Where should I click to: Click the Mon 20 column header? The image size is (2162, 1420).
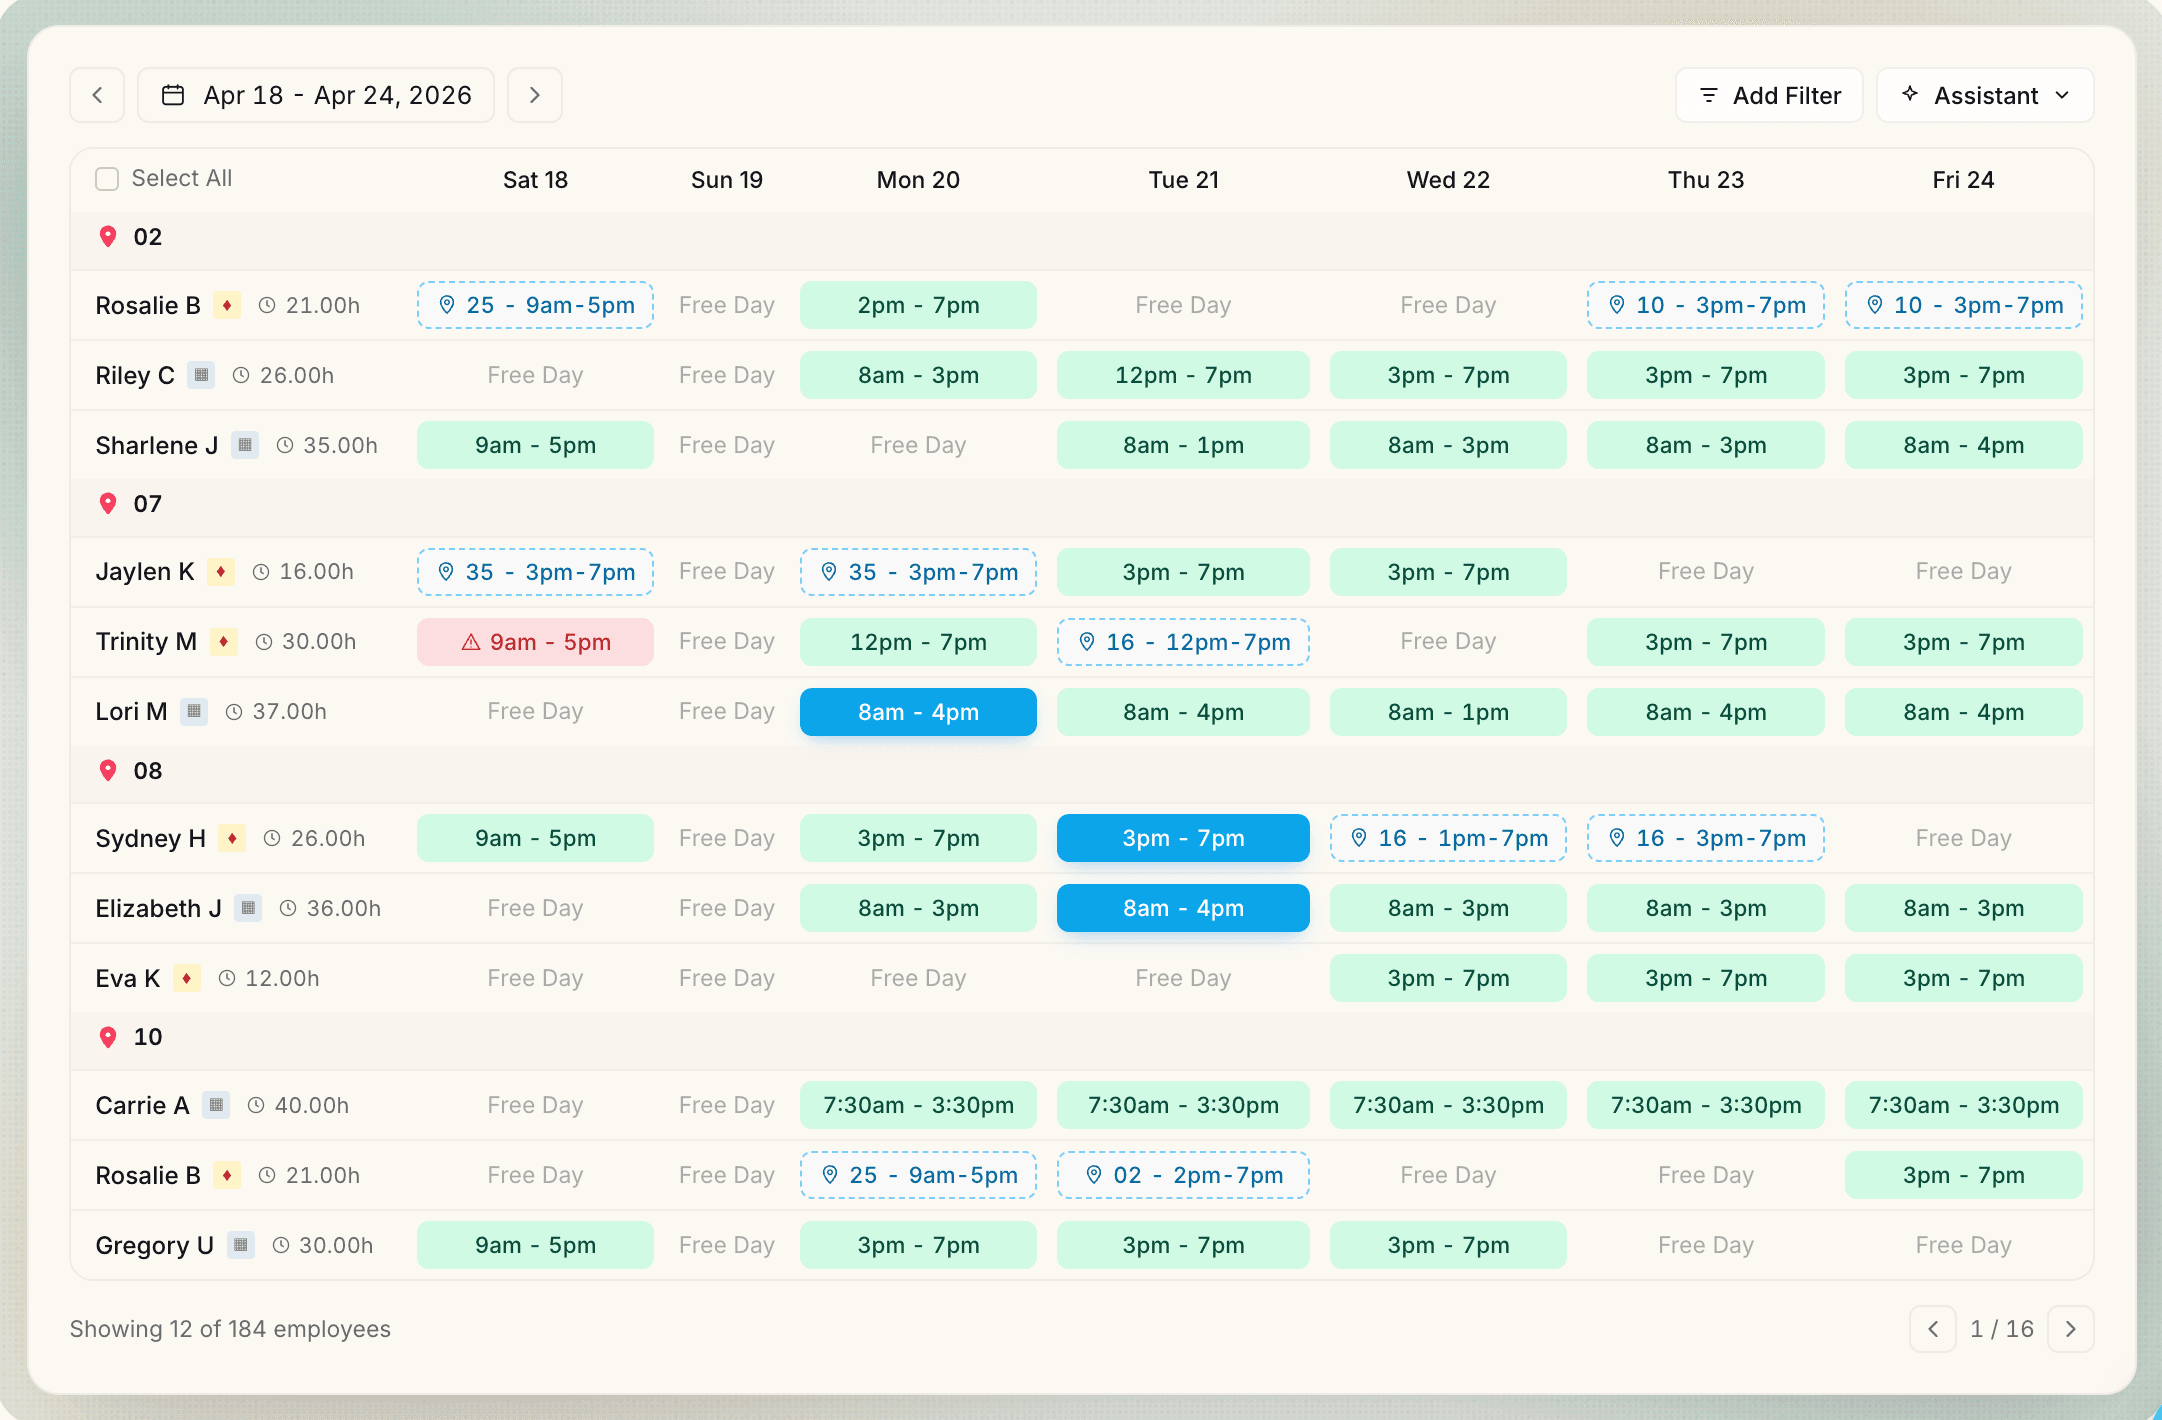pos(918,180)
